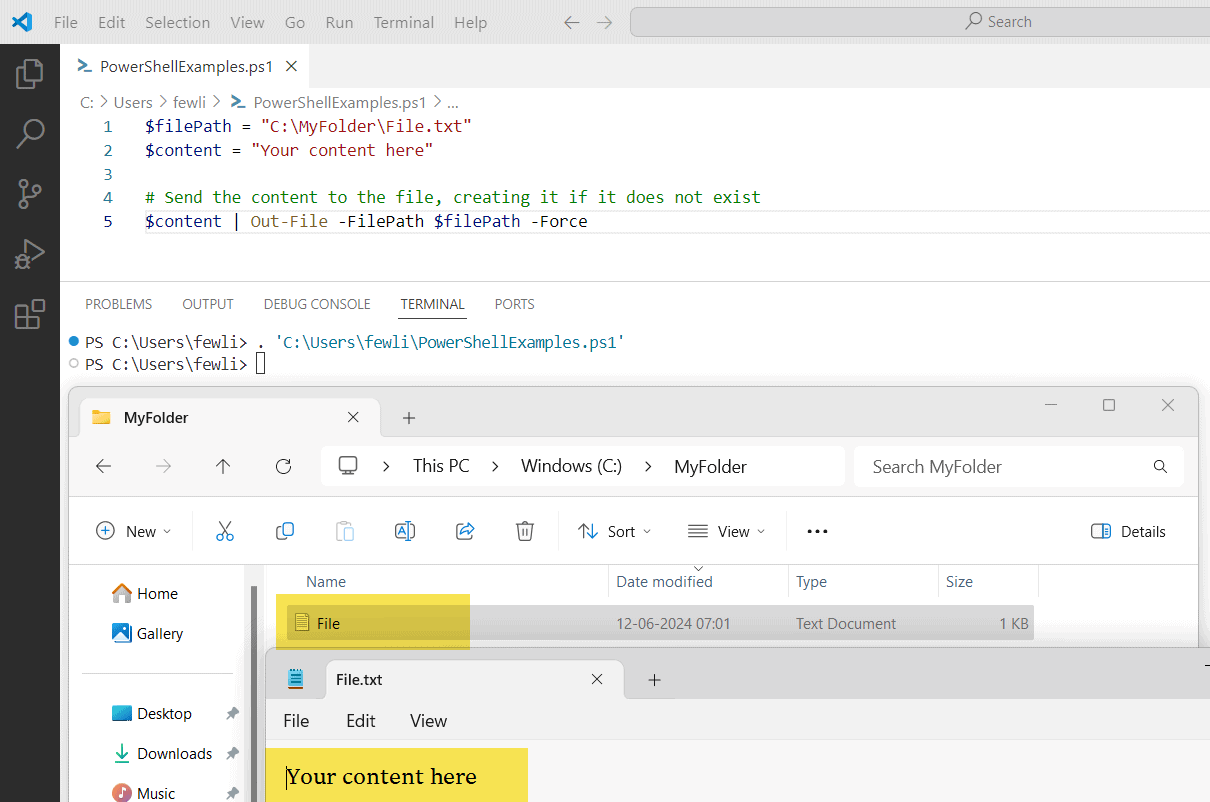This screenshot has width=1210, height=802.
Task: Sort by the Date modified column
Action: click(x=664, y=581)
